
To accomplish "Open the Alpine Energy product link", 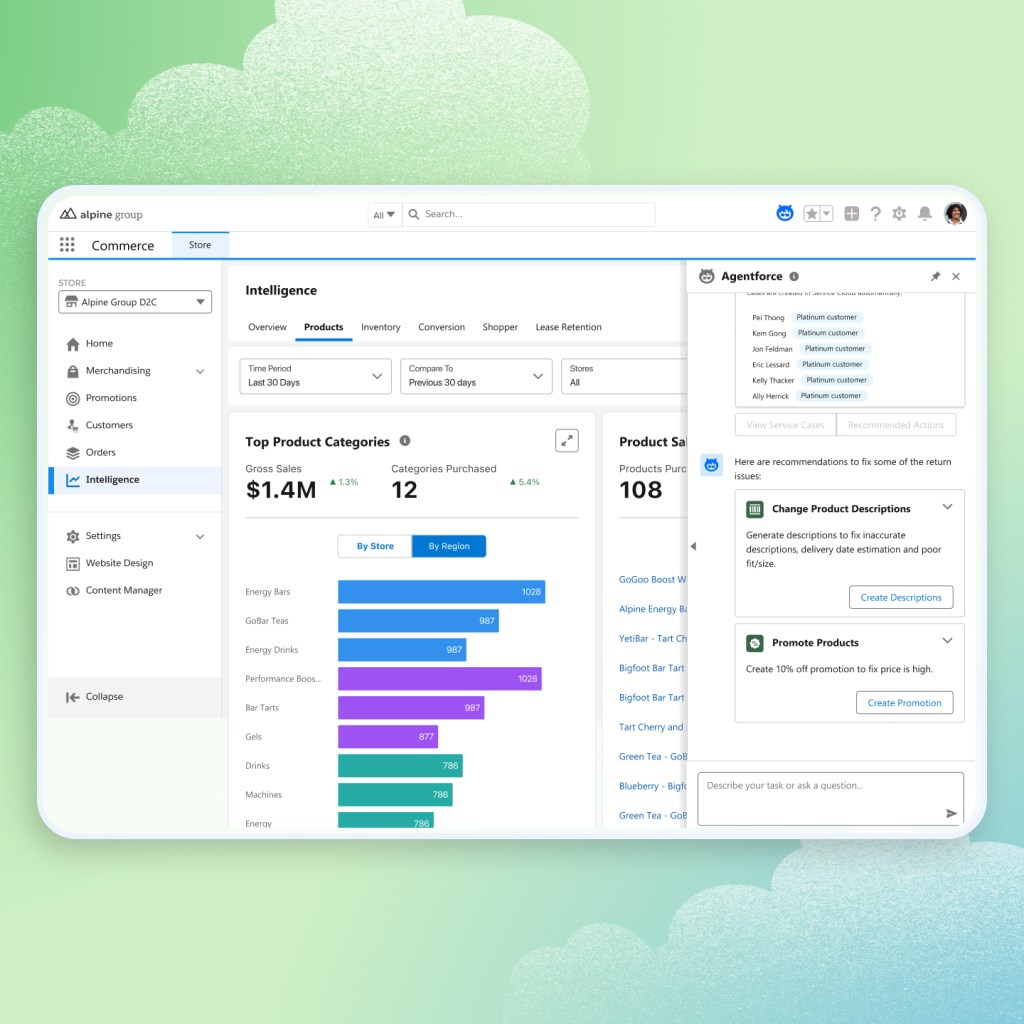I will pos(652,609).
